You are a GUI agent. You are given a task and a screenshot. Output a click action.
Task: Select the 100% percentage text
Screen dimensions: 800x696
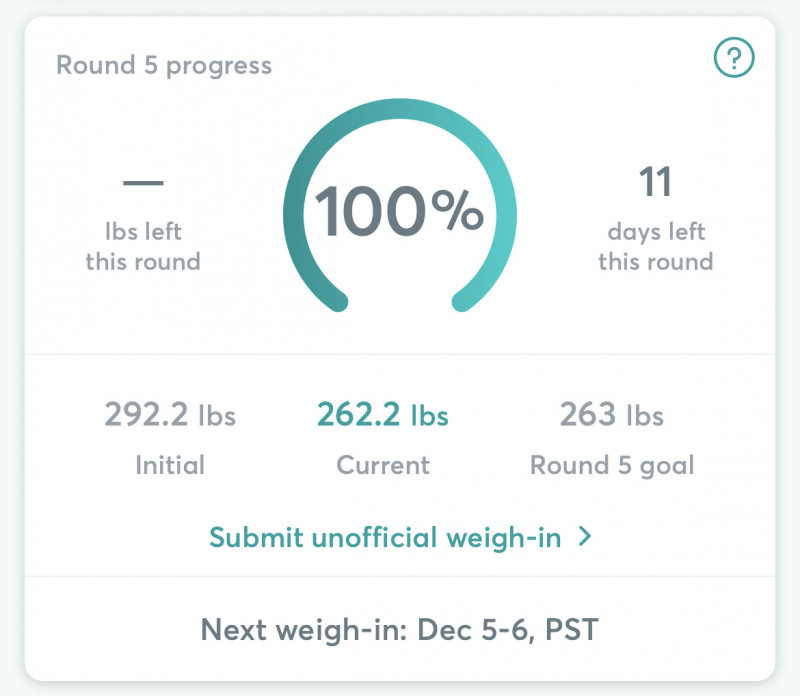click(x=399, y=211)
